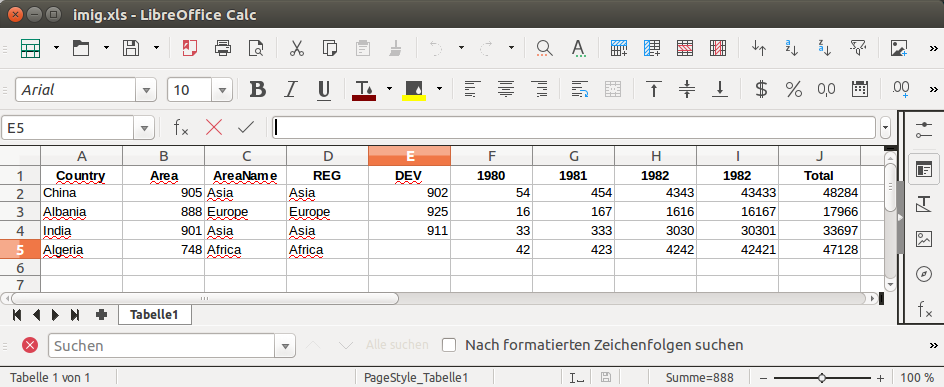This screenshot has height=387, width=944.
Task: Click the delete rows icon
Action: 685,48
